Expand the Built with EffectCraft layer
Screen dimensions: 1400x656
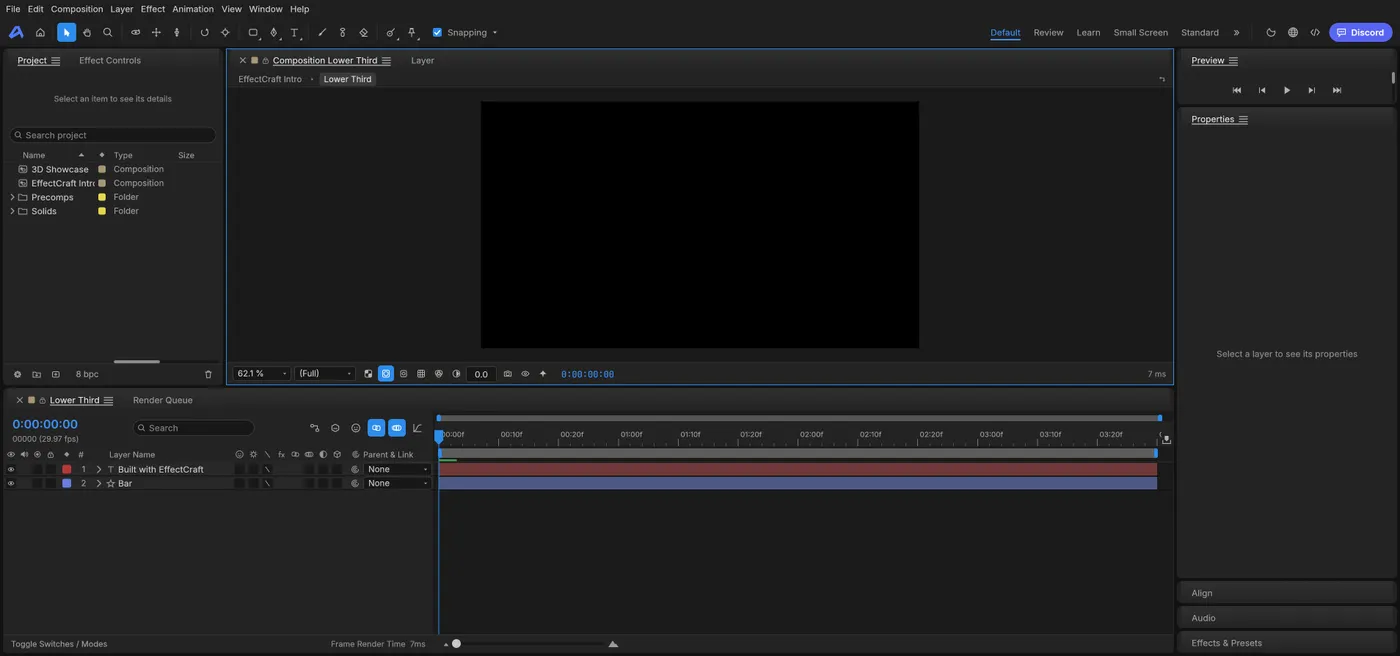[x=98, y=469]
